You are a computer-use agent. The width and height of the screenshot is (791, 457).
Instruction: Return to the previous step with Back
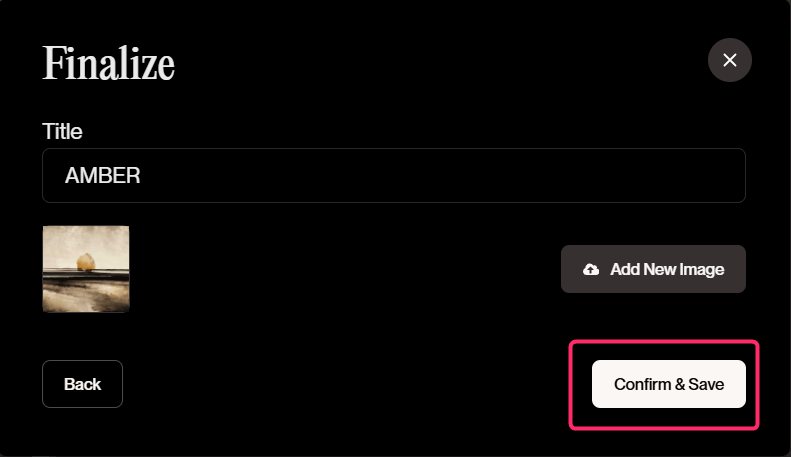click(x=82, y=384)
